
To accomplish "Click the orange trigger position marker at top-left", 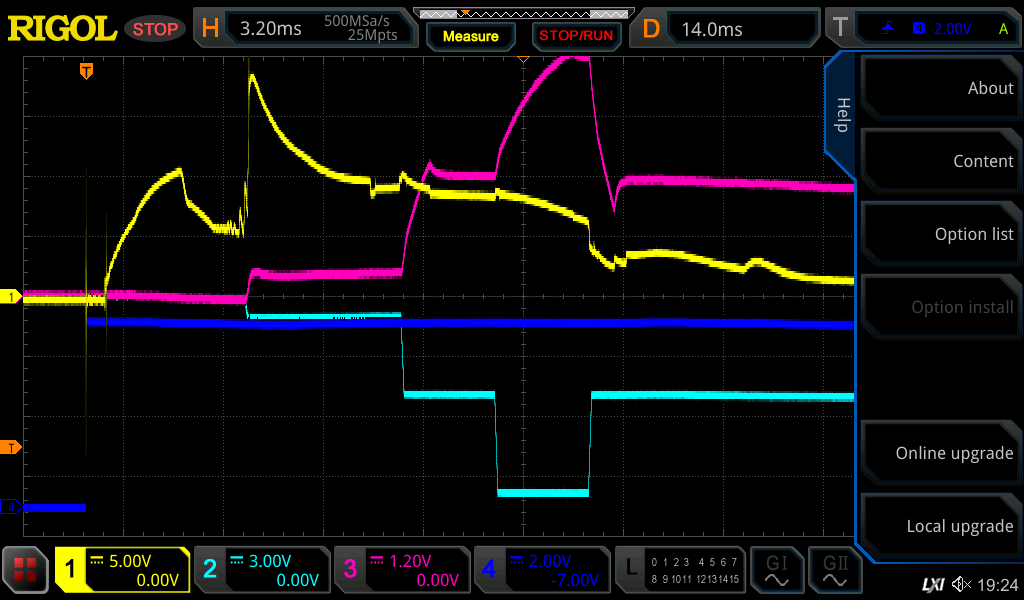I will pyautogui.click(x=87, y=71).
